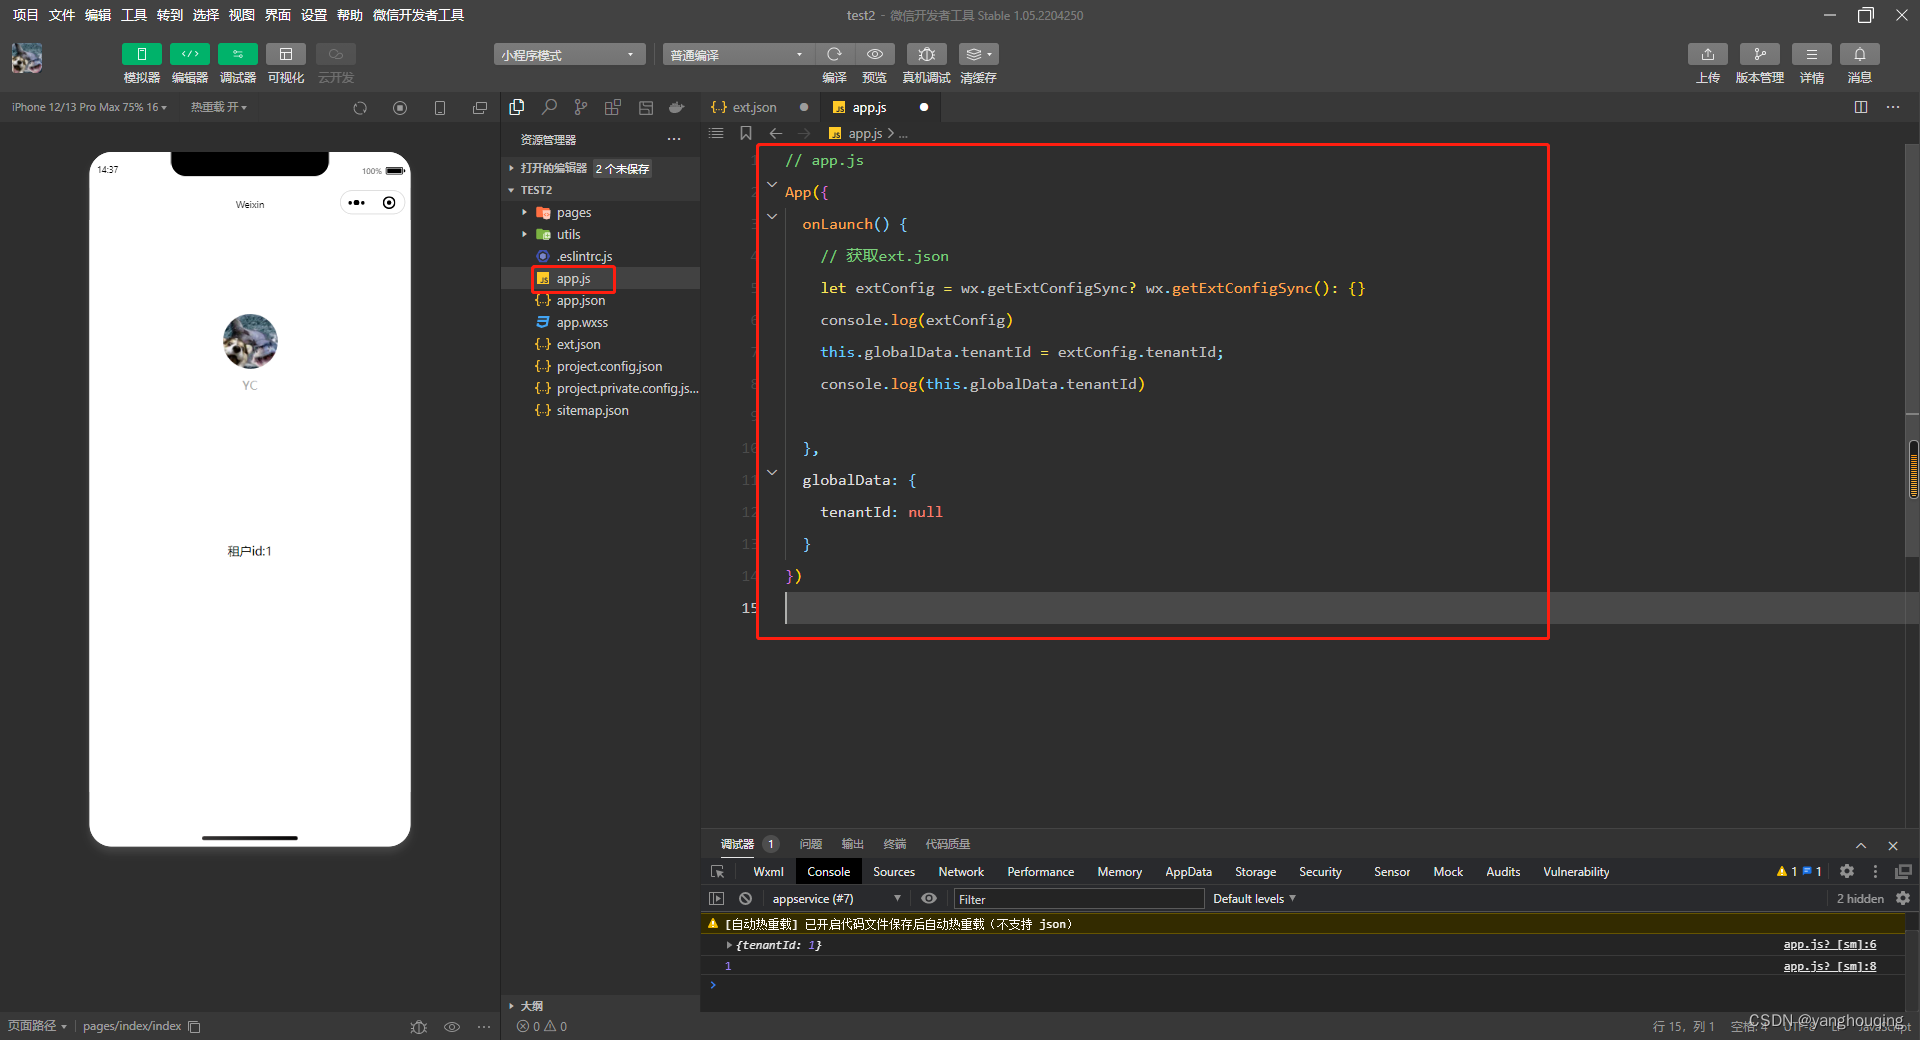This screenshot has height=1040, width=1920.
Task: Click the compile refresh icon
Action: [x=834, y=54]
